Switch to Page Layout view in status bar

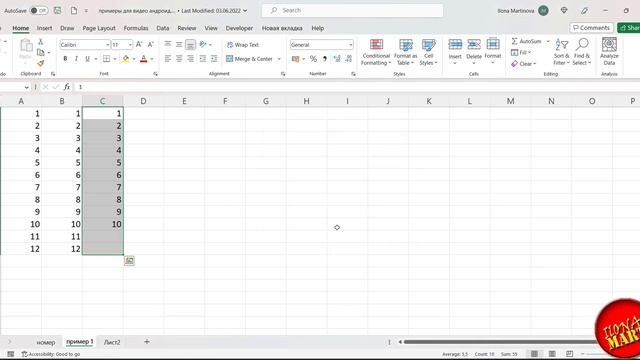click(x=552, y=354)
